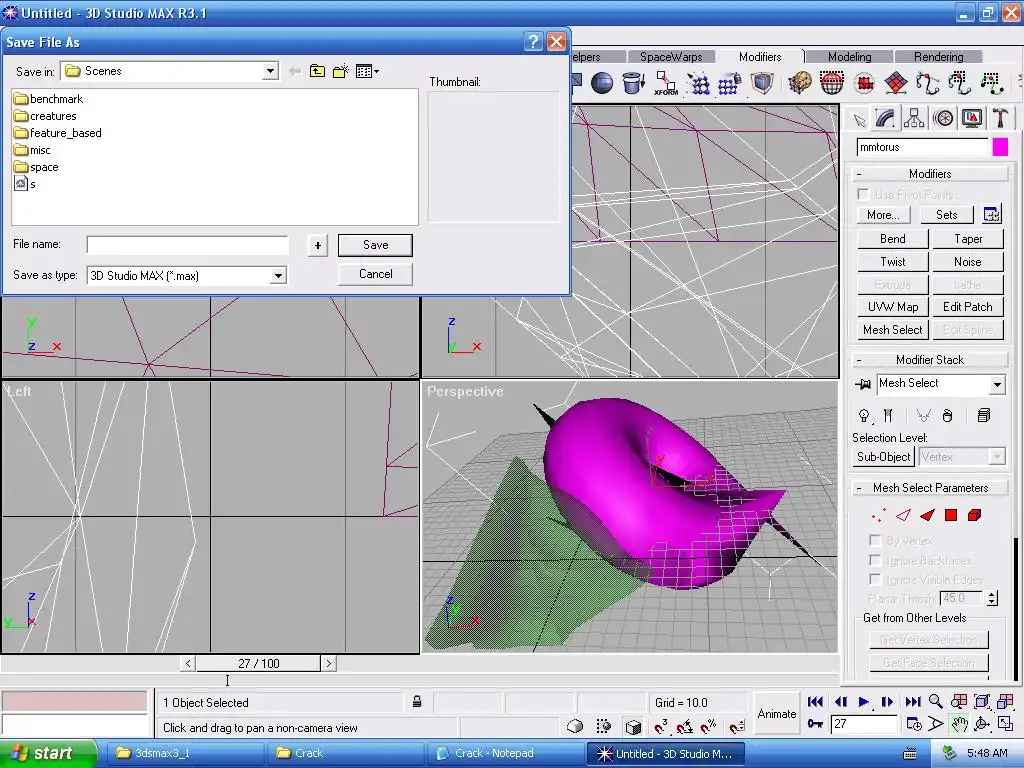Select the Vertex sub-object level icon
The image size is (1024, 768).
click(878, 516)
